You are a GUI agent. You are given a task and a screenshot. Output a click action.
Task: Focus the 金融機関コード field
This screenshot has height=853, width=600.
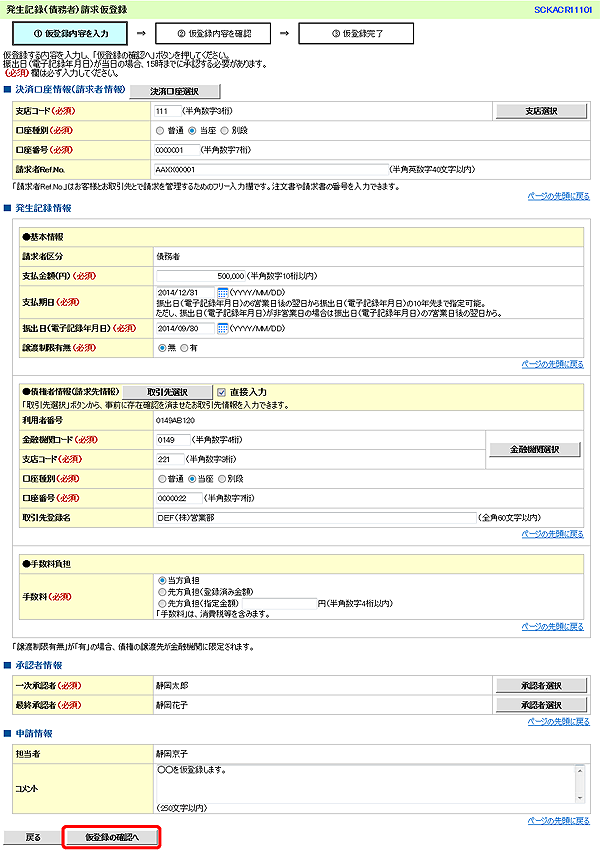pyautogui.click(x=173, y=440)
